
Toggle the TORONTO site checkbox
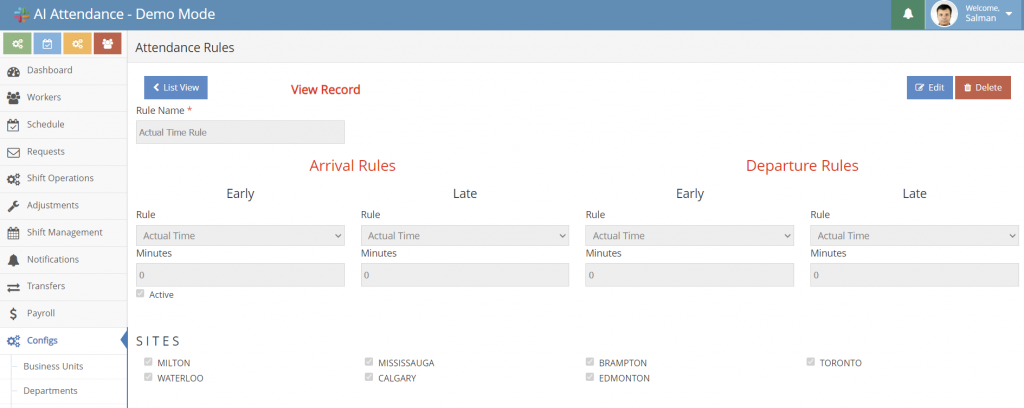(x=811, y=362)
